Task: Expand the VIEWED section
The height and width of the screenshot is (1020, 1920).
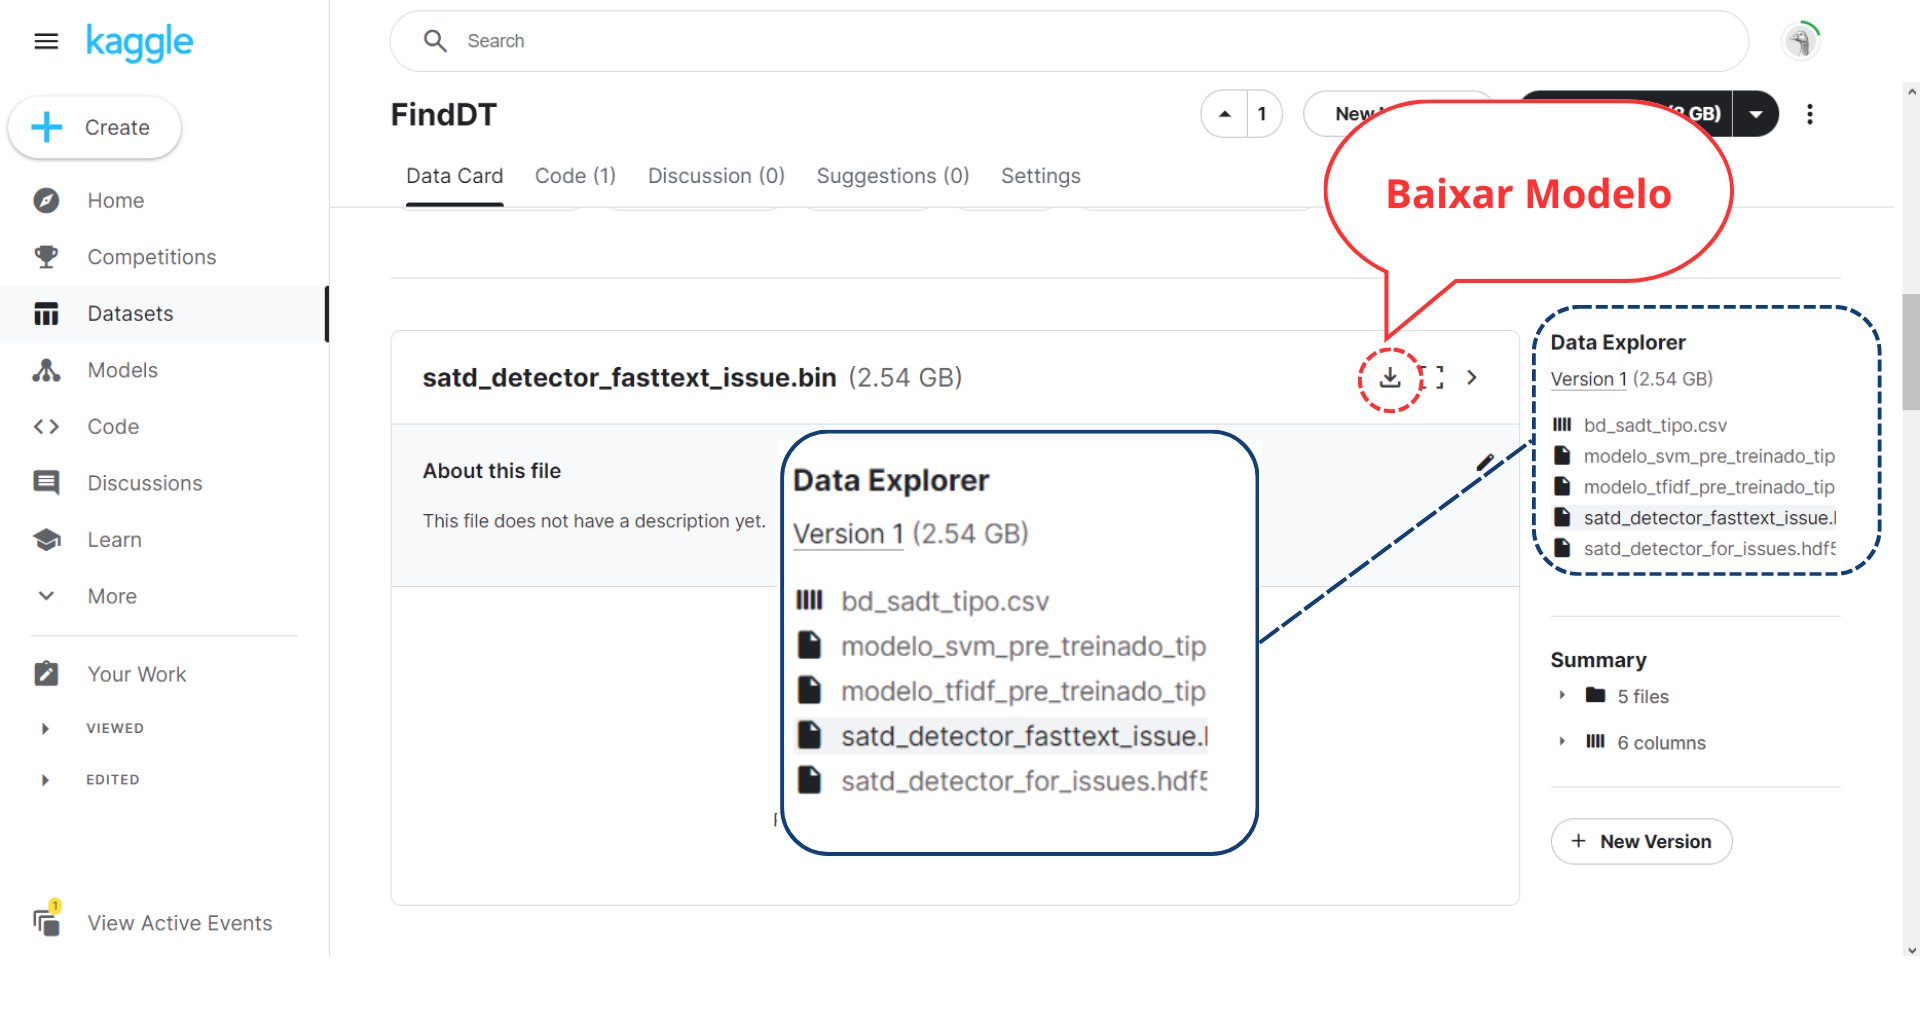Action: [x=45, y=729]
